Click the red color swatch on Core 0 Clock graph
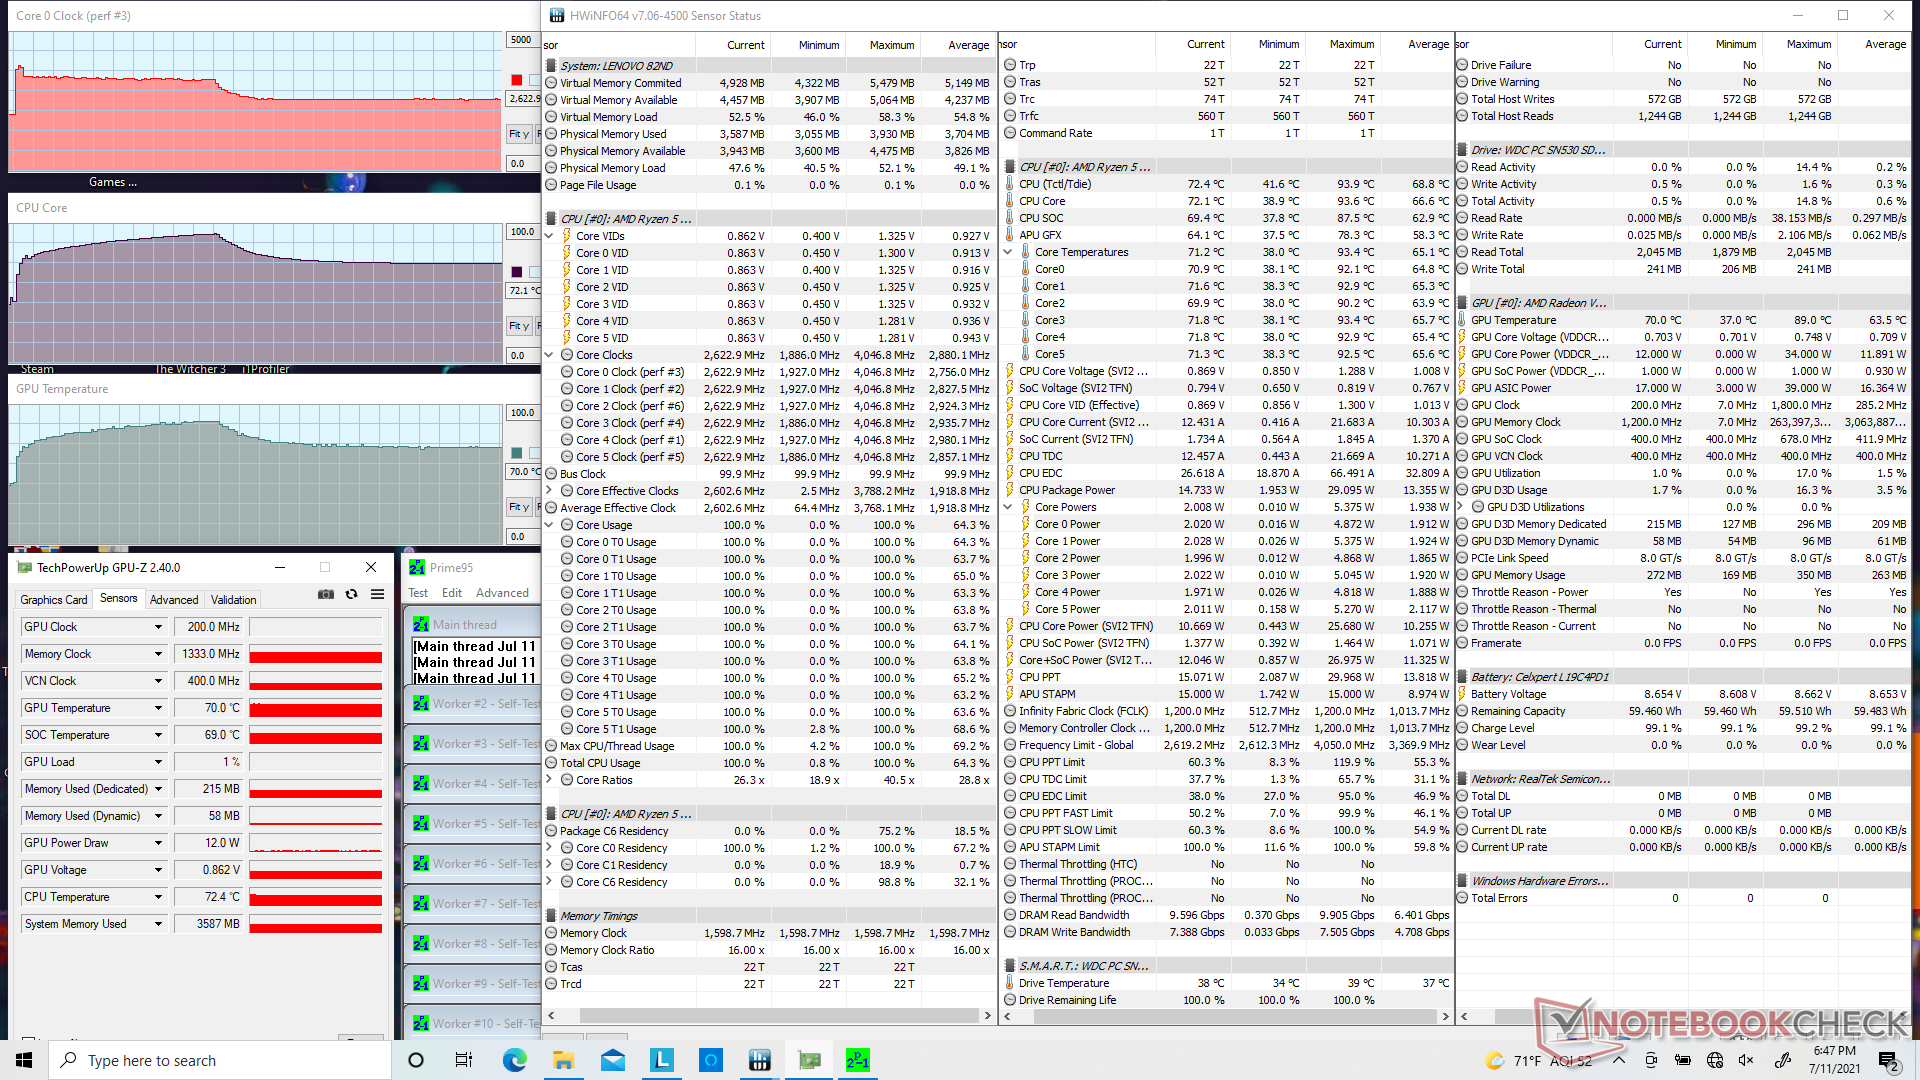This screenshot has height=1080, width=1920. click(517, 80)
